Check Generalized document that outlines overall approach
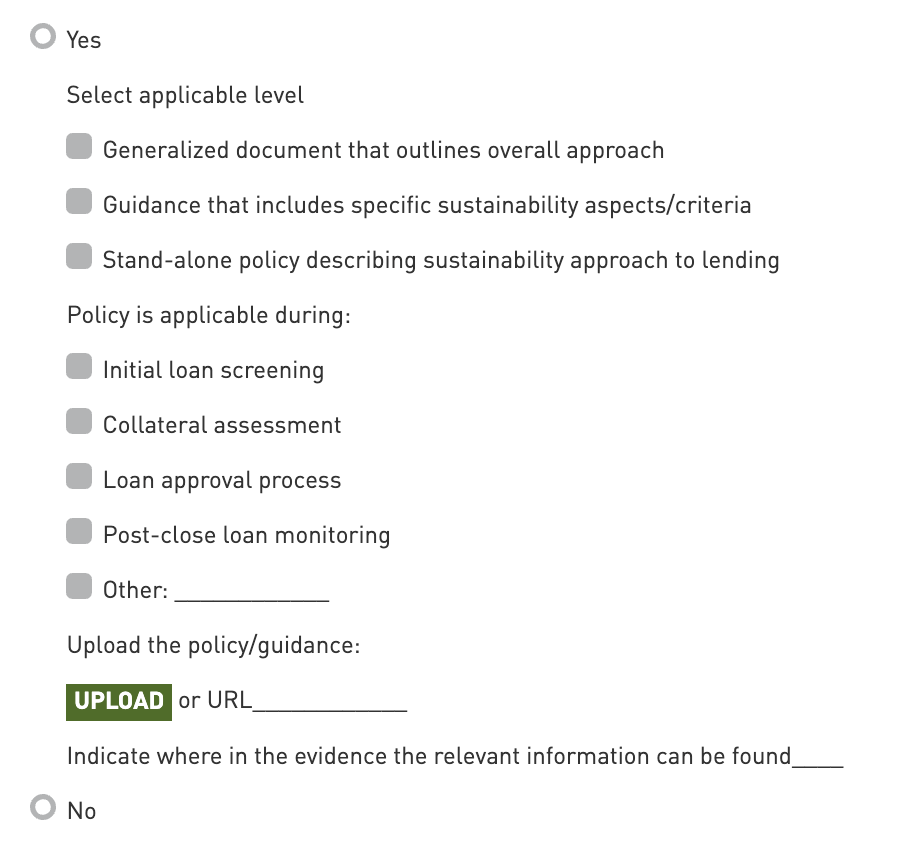This screenshot has height=848, width=908. pyautogui.click(x=80, y=148)
